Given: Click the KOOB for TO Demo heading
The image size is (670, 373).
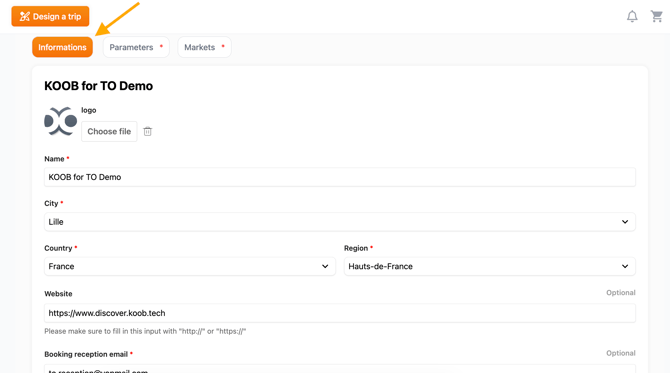Looking at the screenshot, I should 98,86.
